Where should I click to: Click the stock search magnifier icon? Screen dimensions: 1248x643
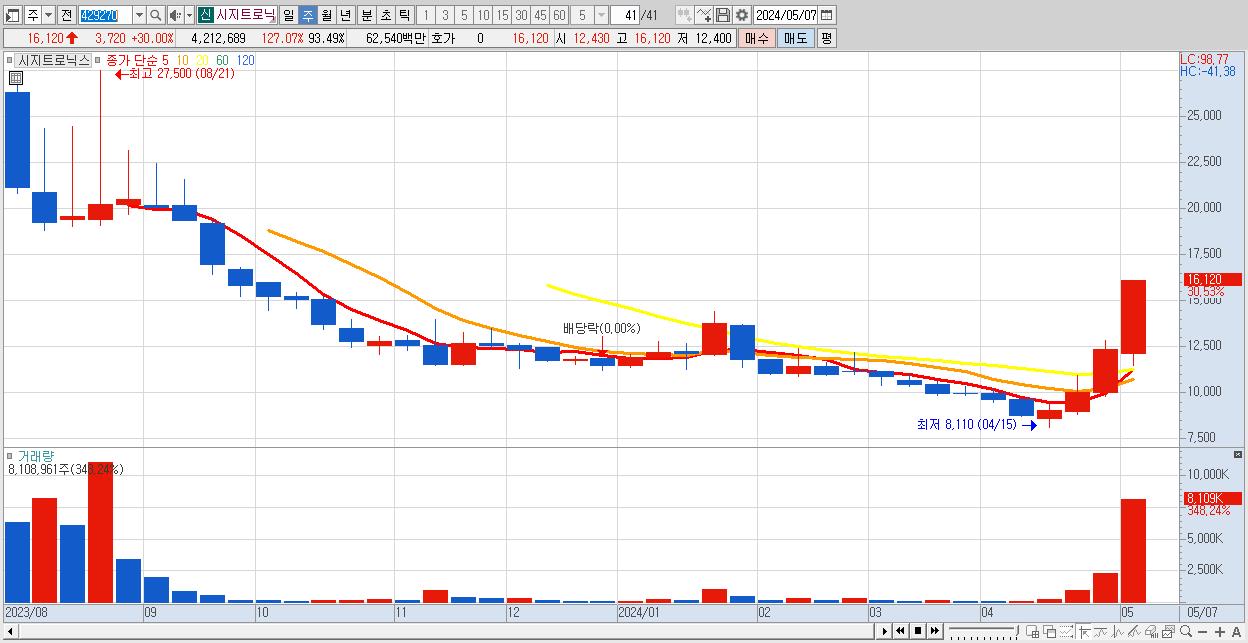pos(156,15)
